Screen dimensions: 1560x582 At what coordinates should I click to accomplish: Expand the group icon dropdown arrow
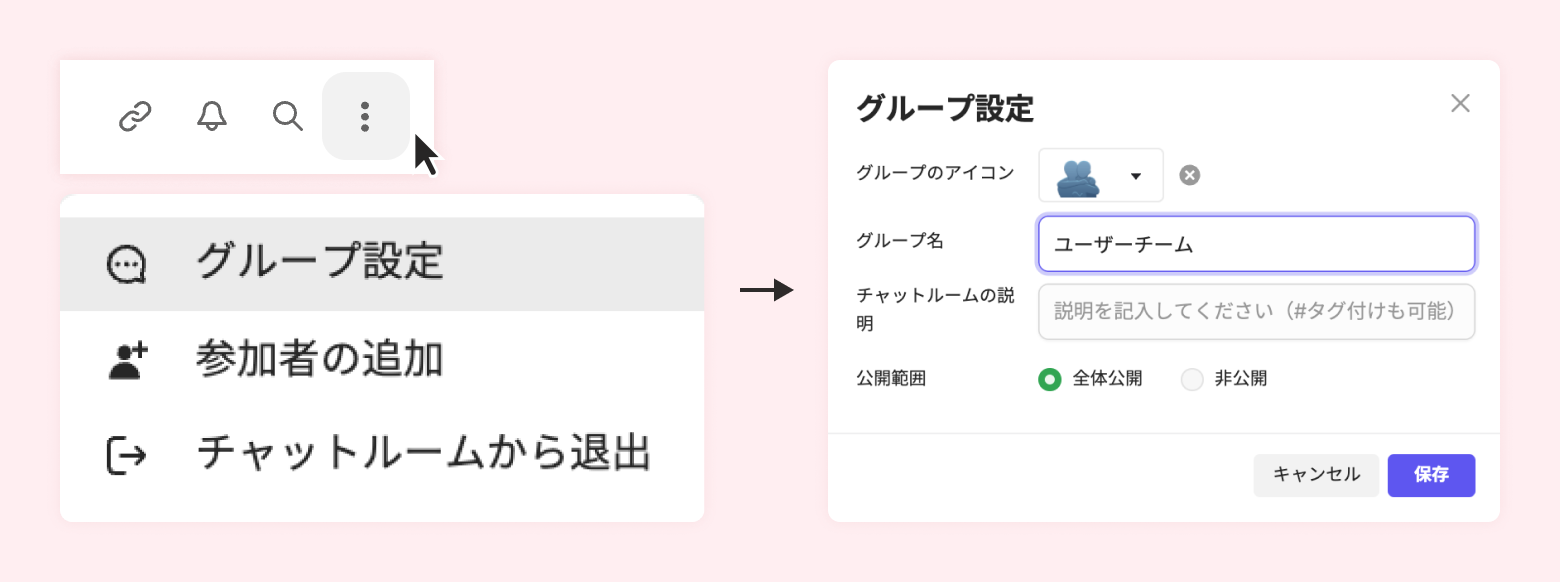tap(1135, 177)
